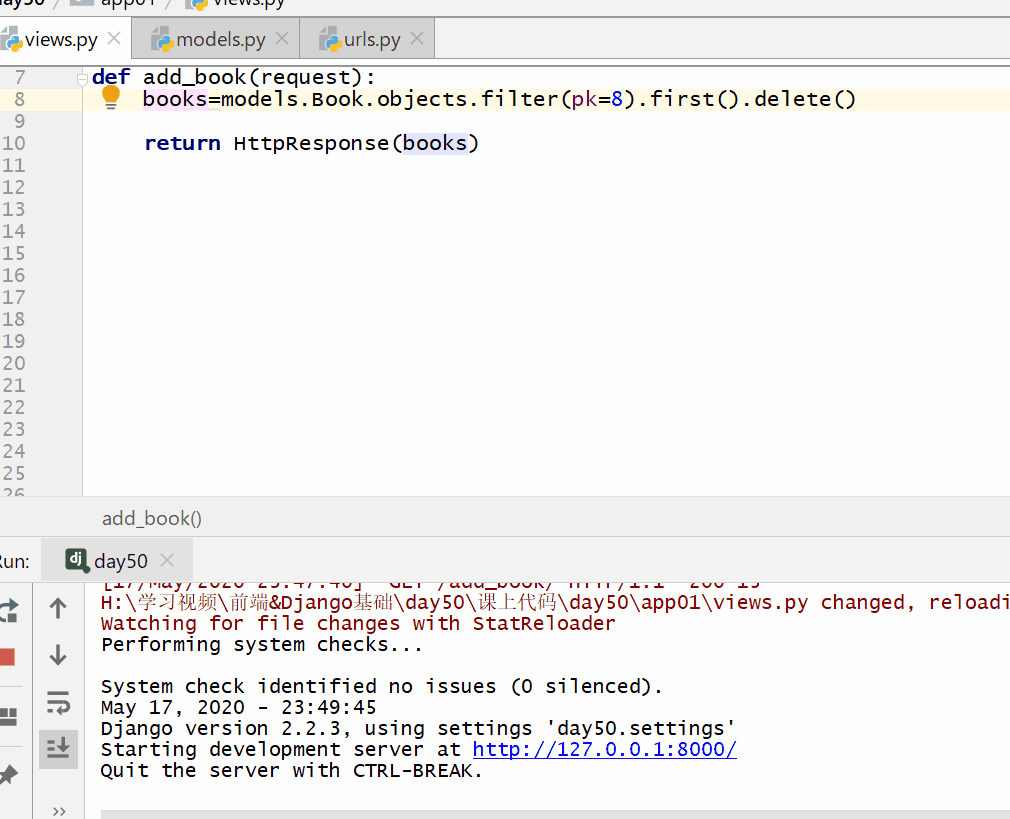Open the http://127.0.0.1:8000/ link
The image size is (1010, 819).
tap(604, 750)
